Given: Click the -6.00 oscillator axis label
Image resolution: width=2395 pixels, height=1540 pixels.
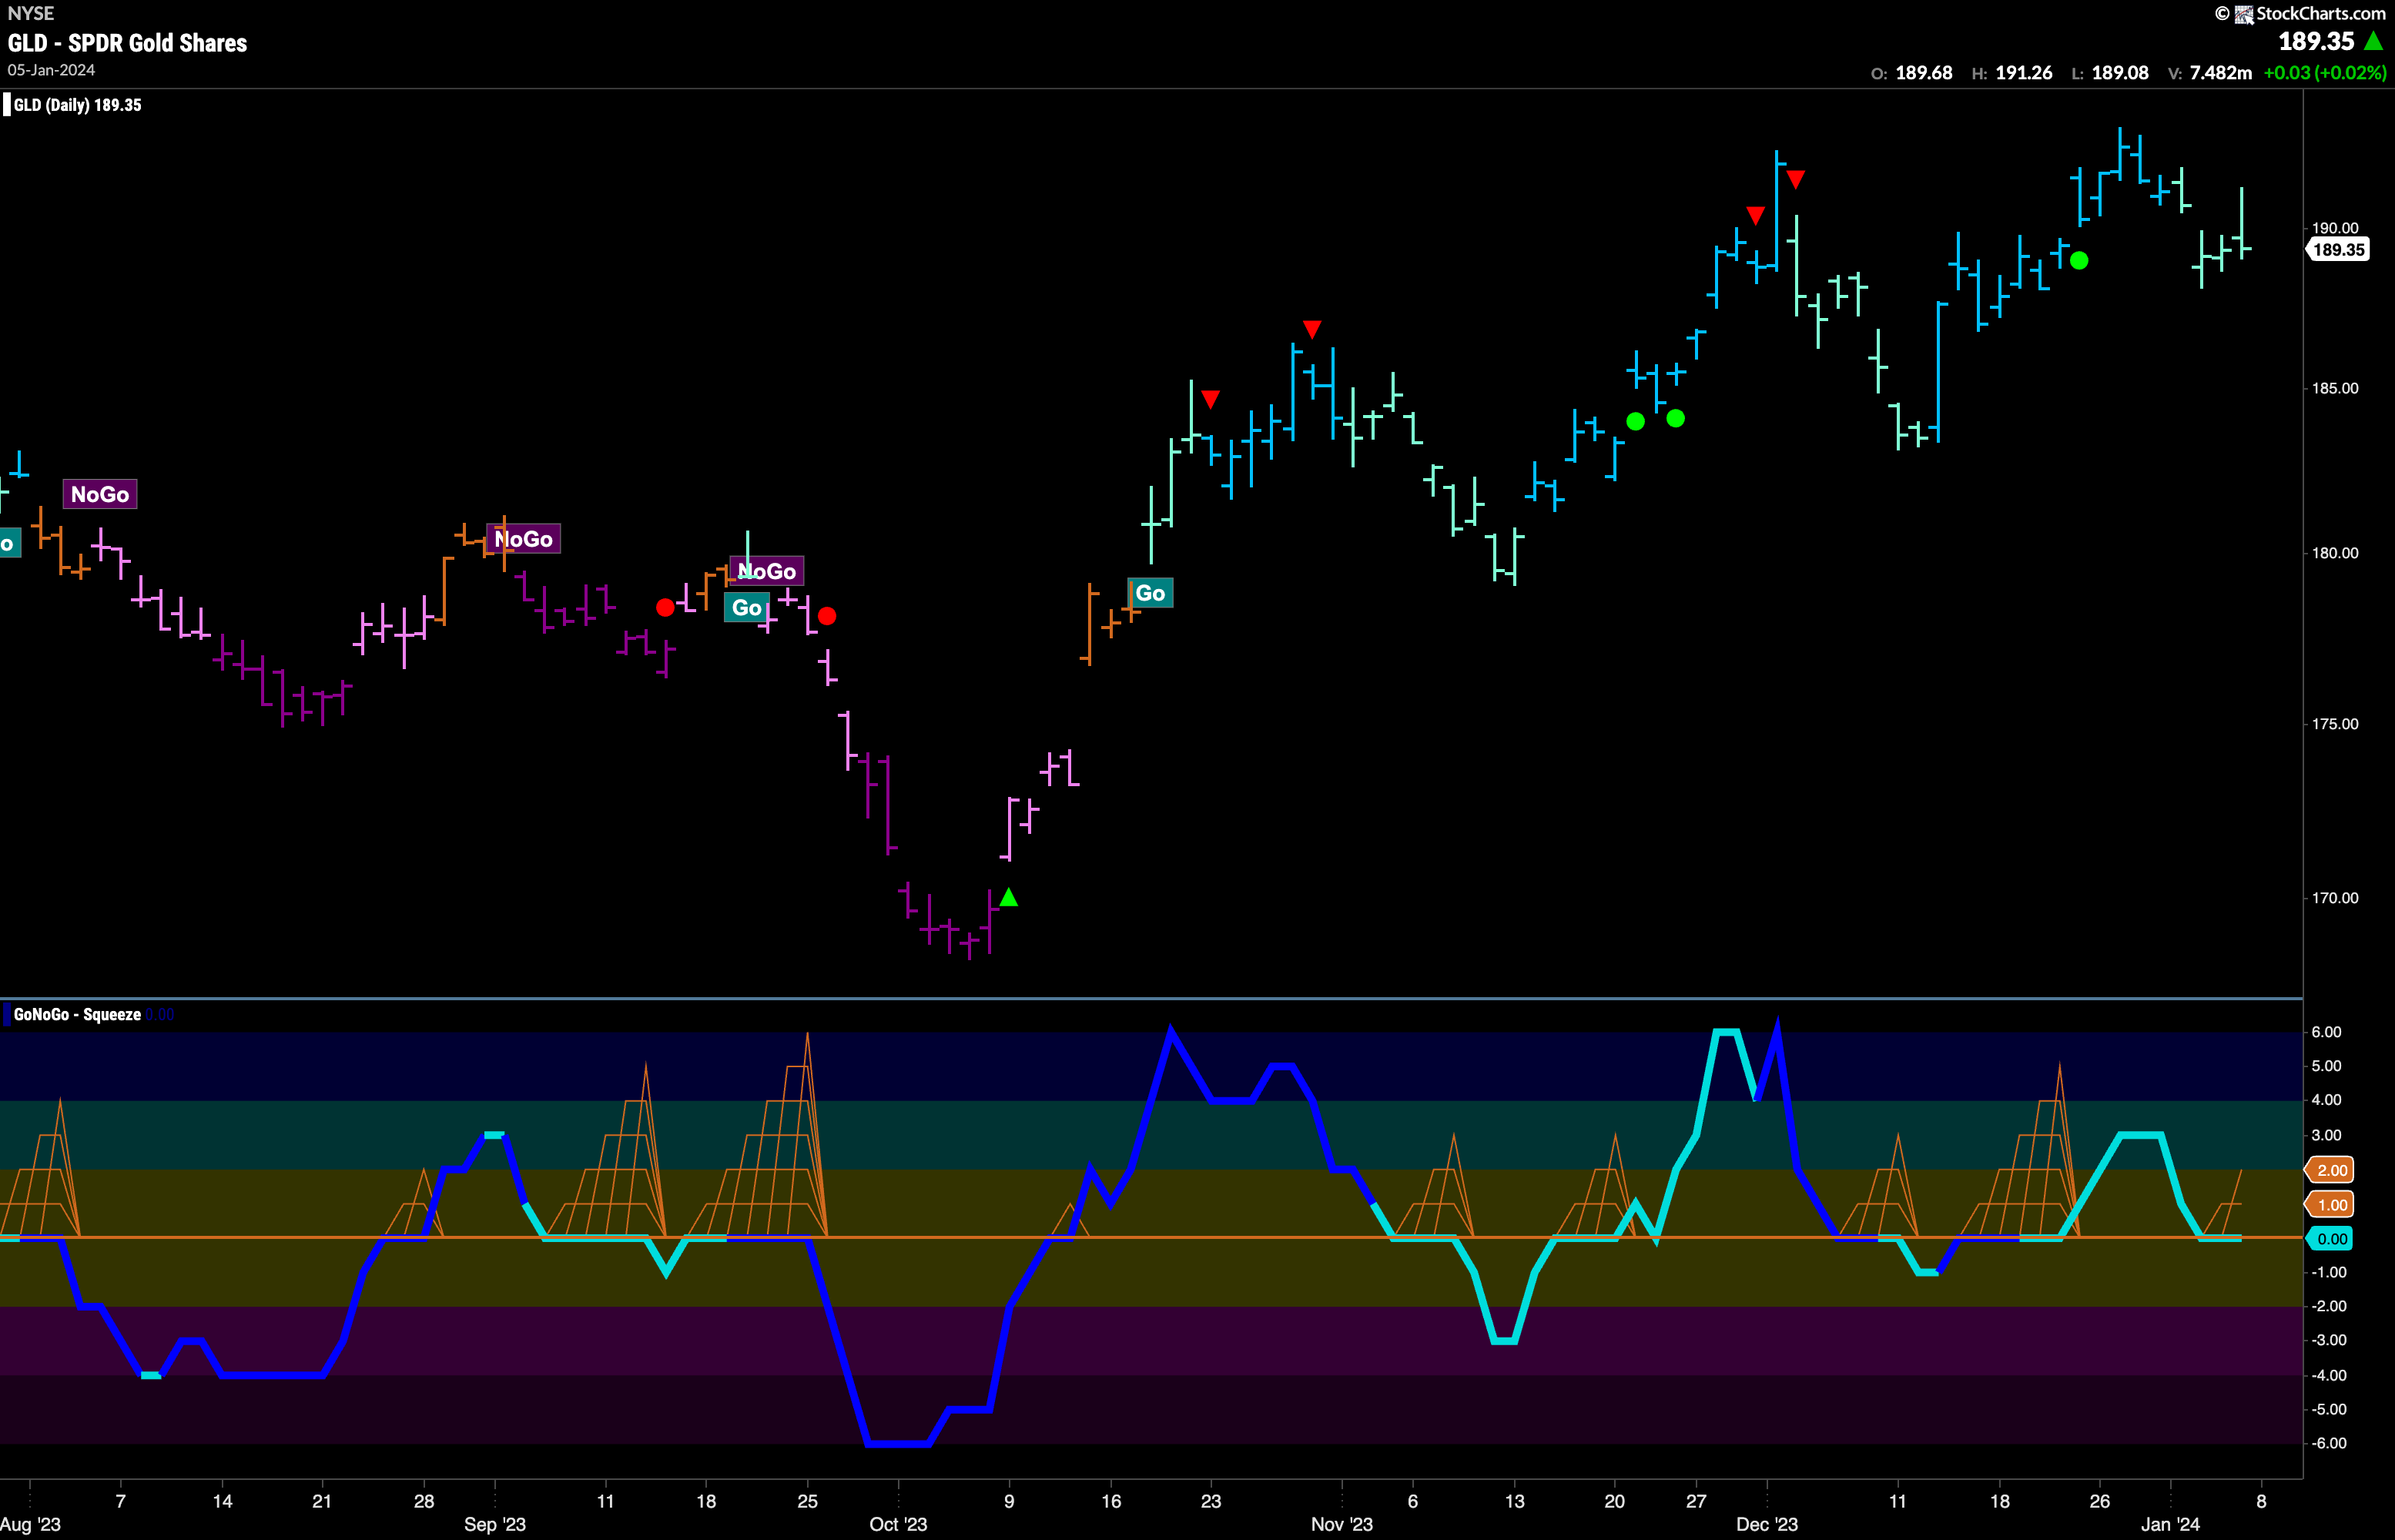Looking at the screenshot, I should 2328,1443.
